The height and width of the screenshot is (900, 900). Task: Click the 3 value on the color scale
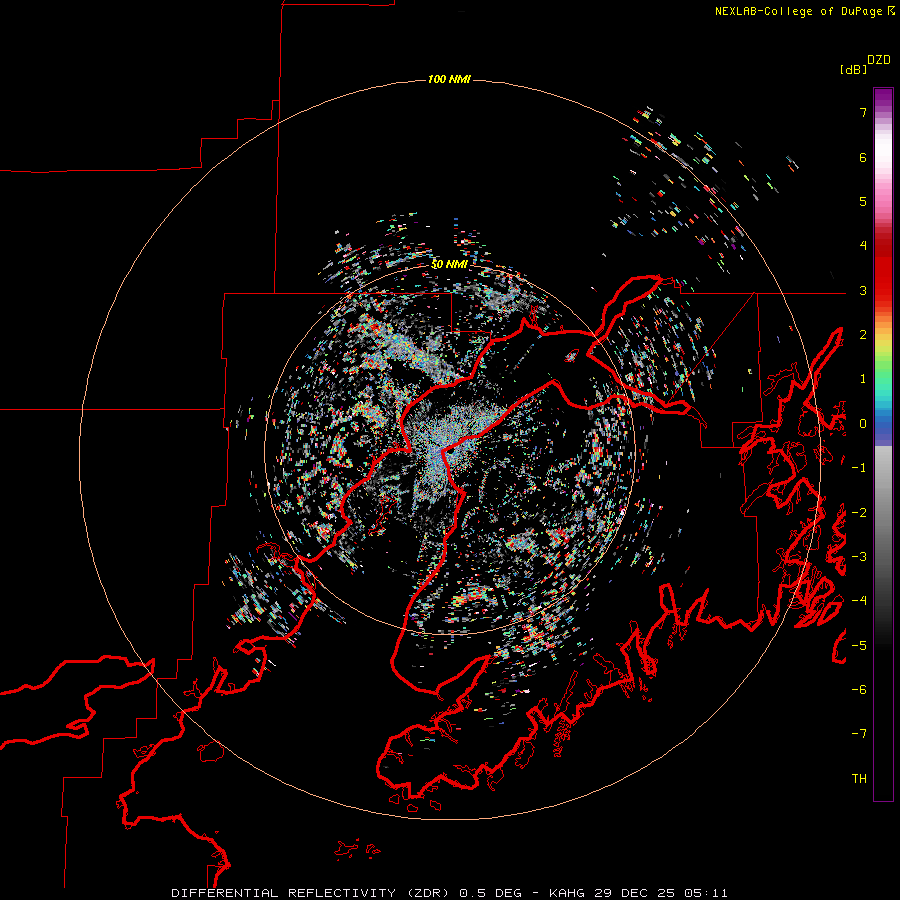pos(863,290)
